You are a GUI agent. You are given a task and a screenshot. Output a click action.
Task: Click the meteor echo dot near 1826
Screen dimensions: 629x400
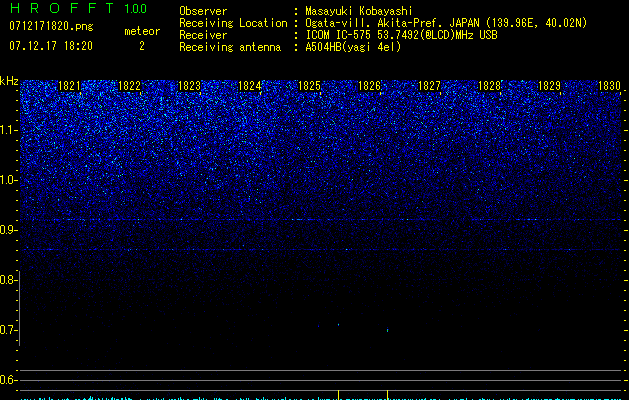(x=388, y=331)
